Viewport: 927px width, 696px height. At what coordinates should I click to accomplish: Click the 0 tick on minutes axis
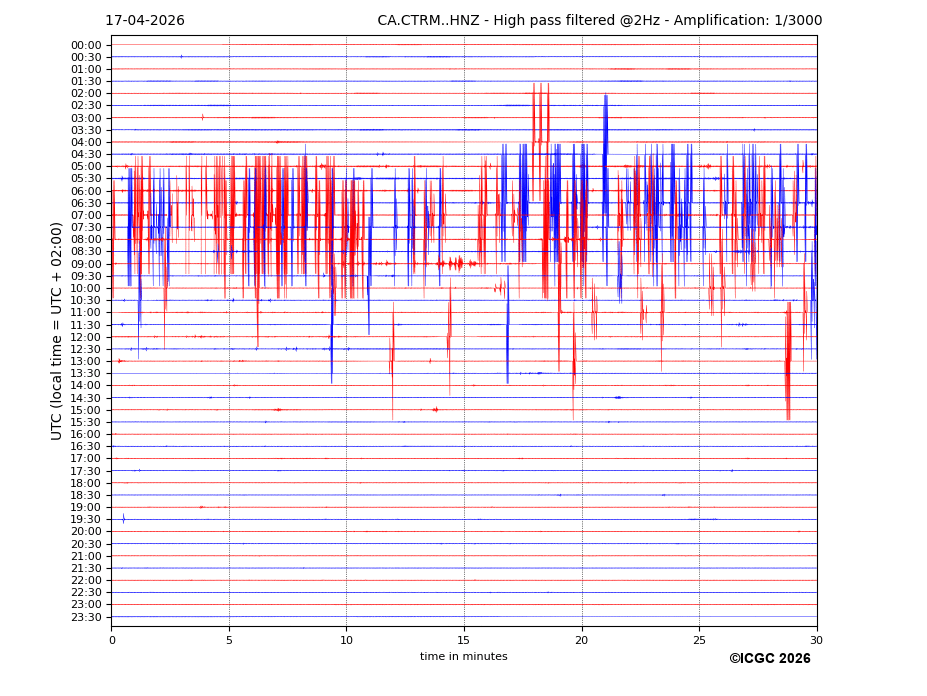pos(112,640)
